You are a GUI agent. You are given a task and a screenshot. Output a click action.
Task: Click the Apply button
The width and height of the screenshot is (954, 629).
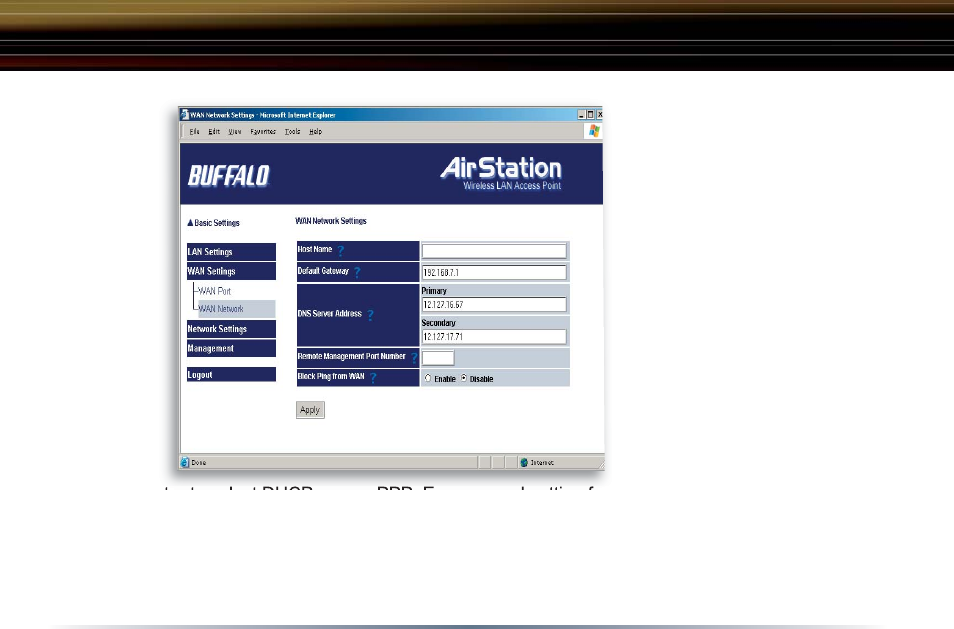point(310,410)
